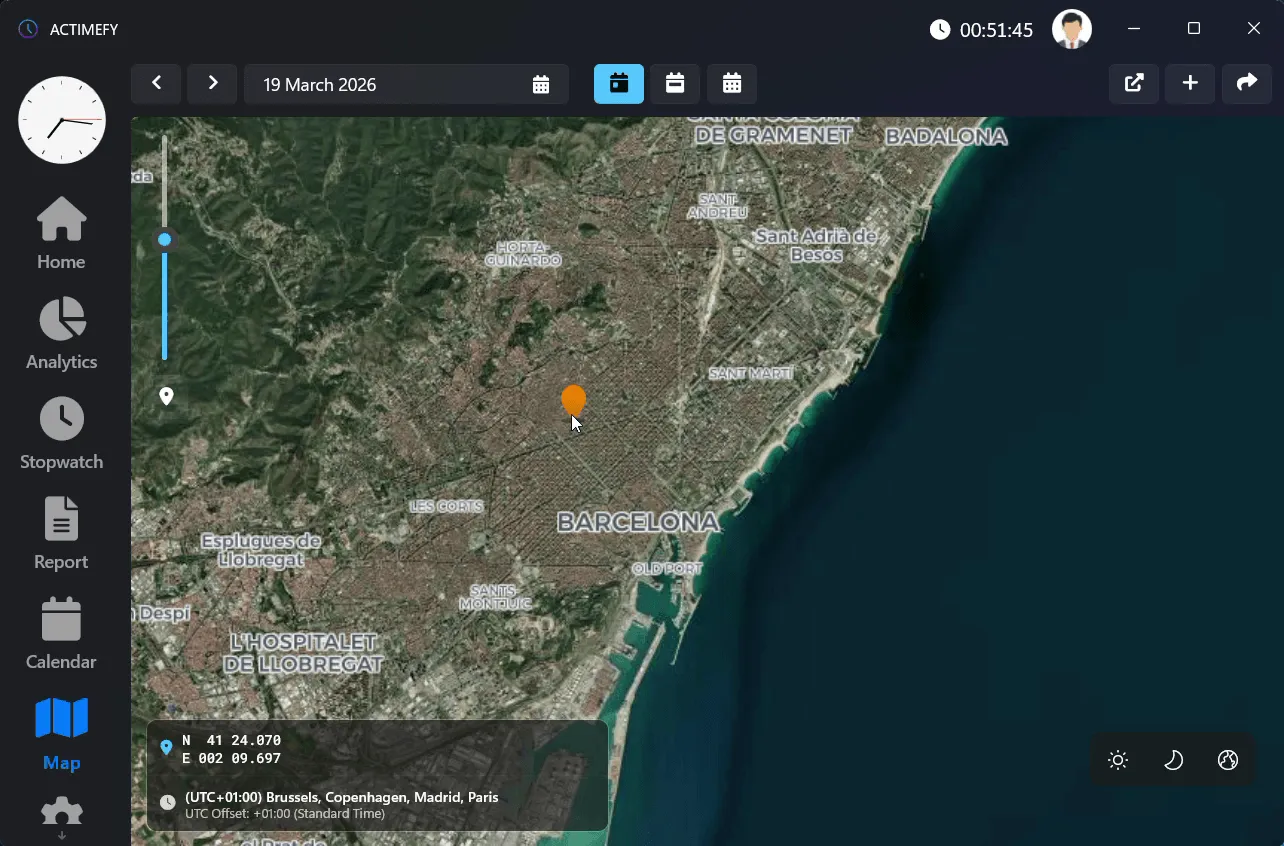This screenshot has width=1284, height=846.
Task: Advance to next day arrow
Action: tap(212, 84)
